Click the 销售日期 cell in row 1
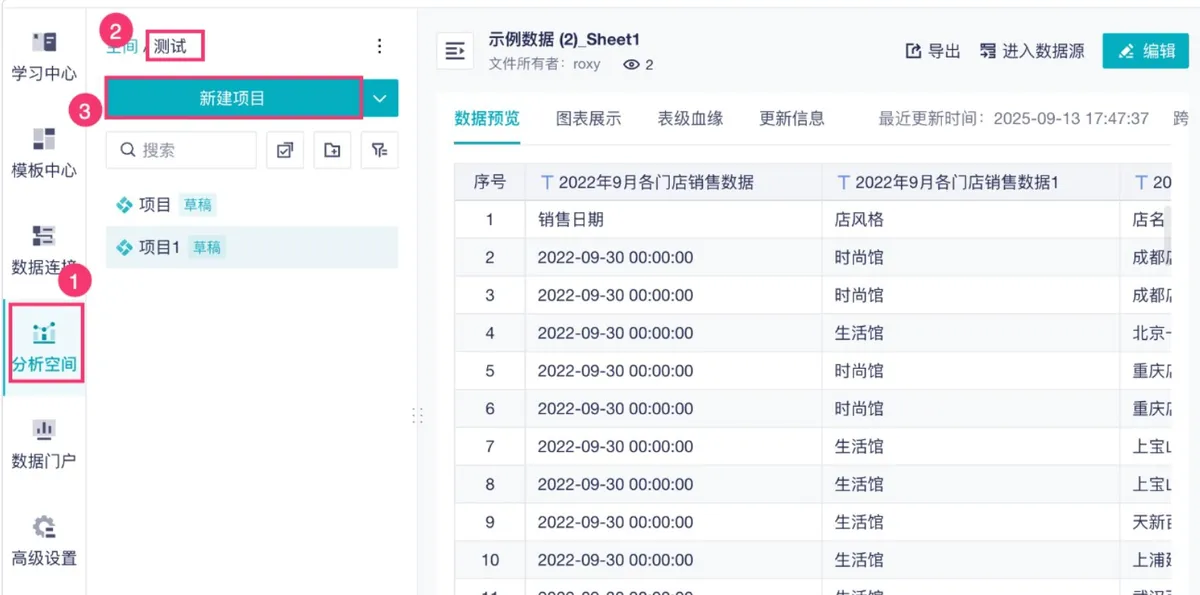 (674, 220)
